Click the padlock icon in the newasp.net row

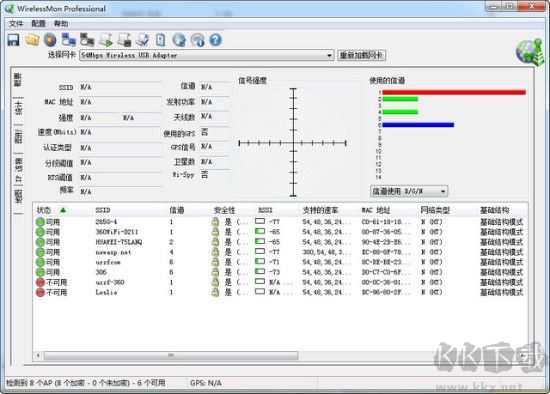point(215,252)
